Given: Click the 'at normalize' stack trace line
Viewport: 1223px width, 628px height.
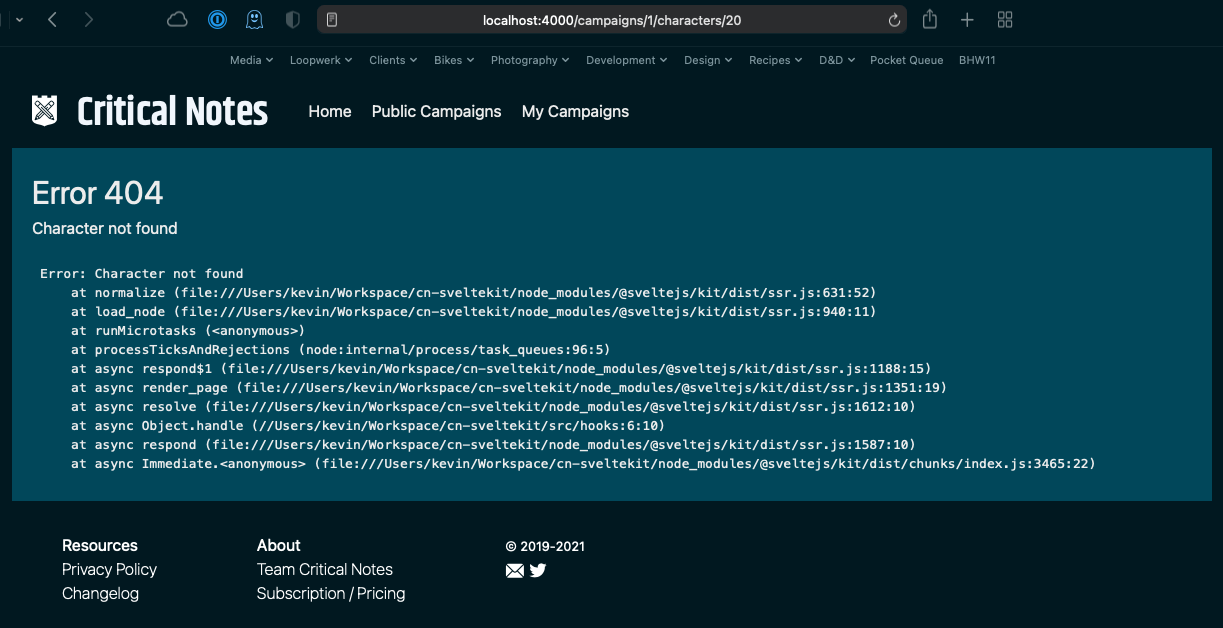Looking at the screenshot, I should tap(473, 292).
